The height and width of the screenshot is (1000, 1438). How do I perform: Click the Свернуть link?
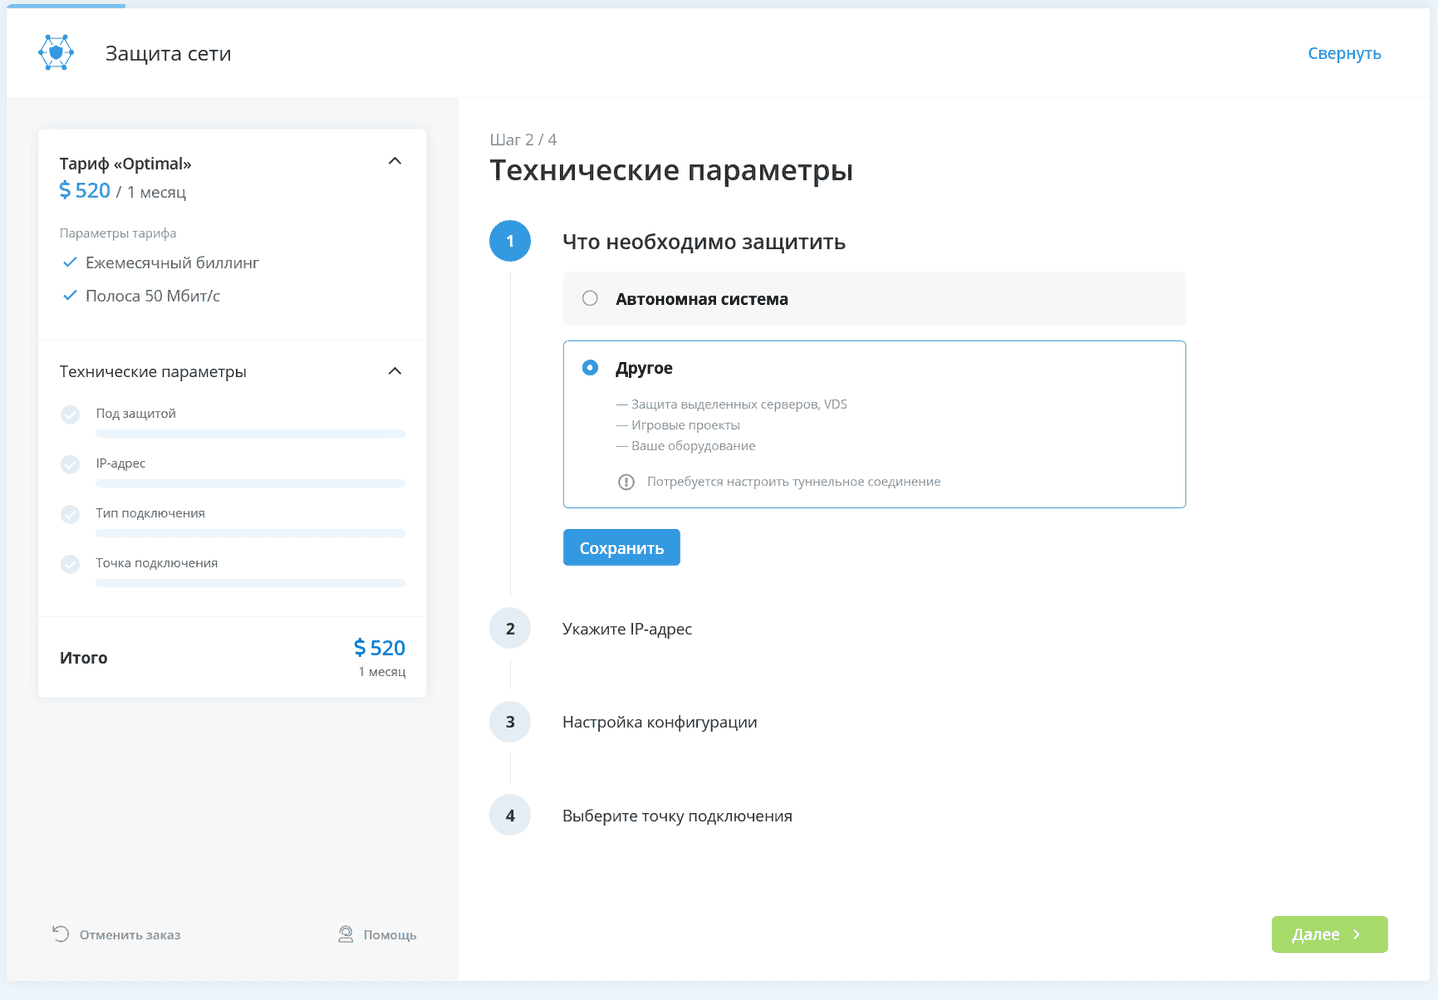coord(1344,54)
